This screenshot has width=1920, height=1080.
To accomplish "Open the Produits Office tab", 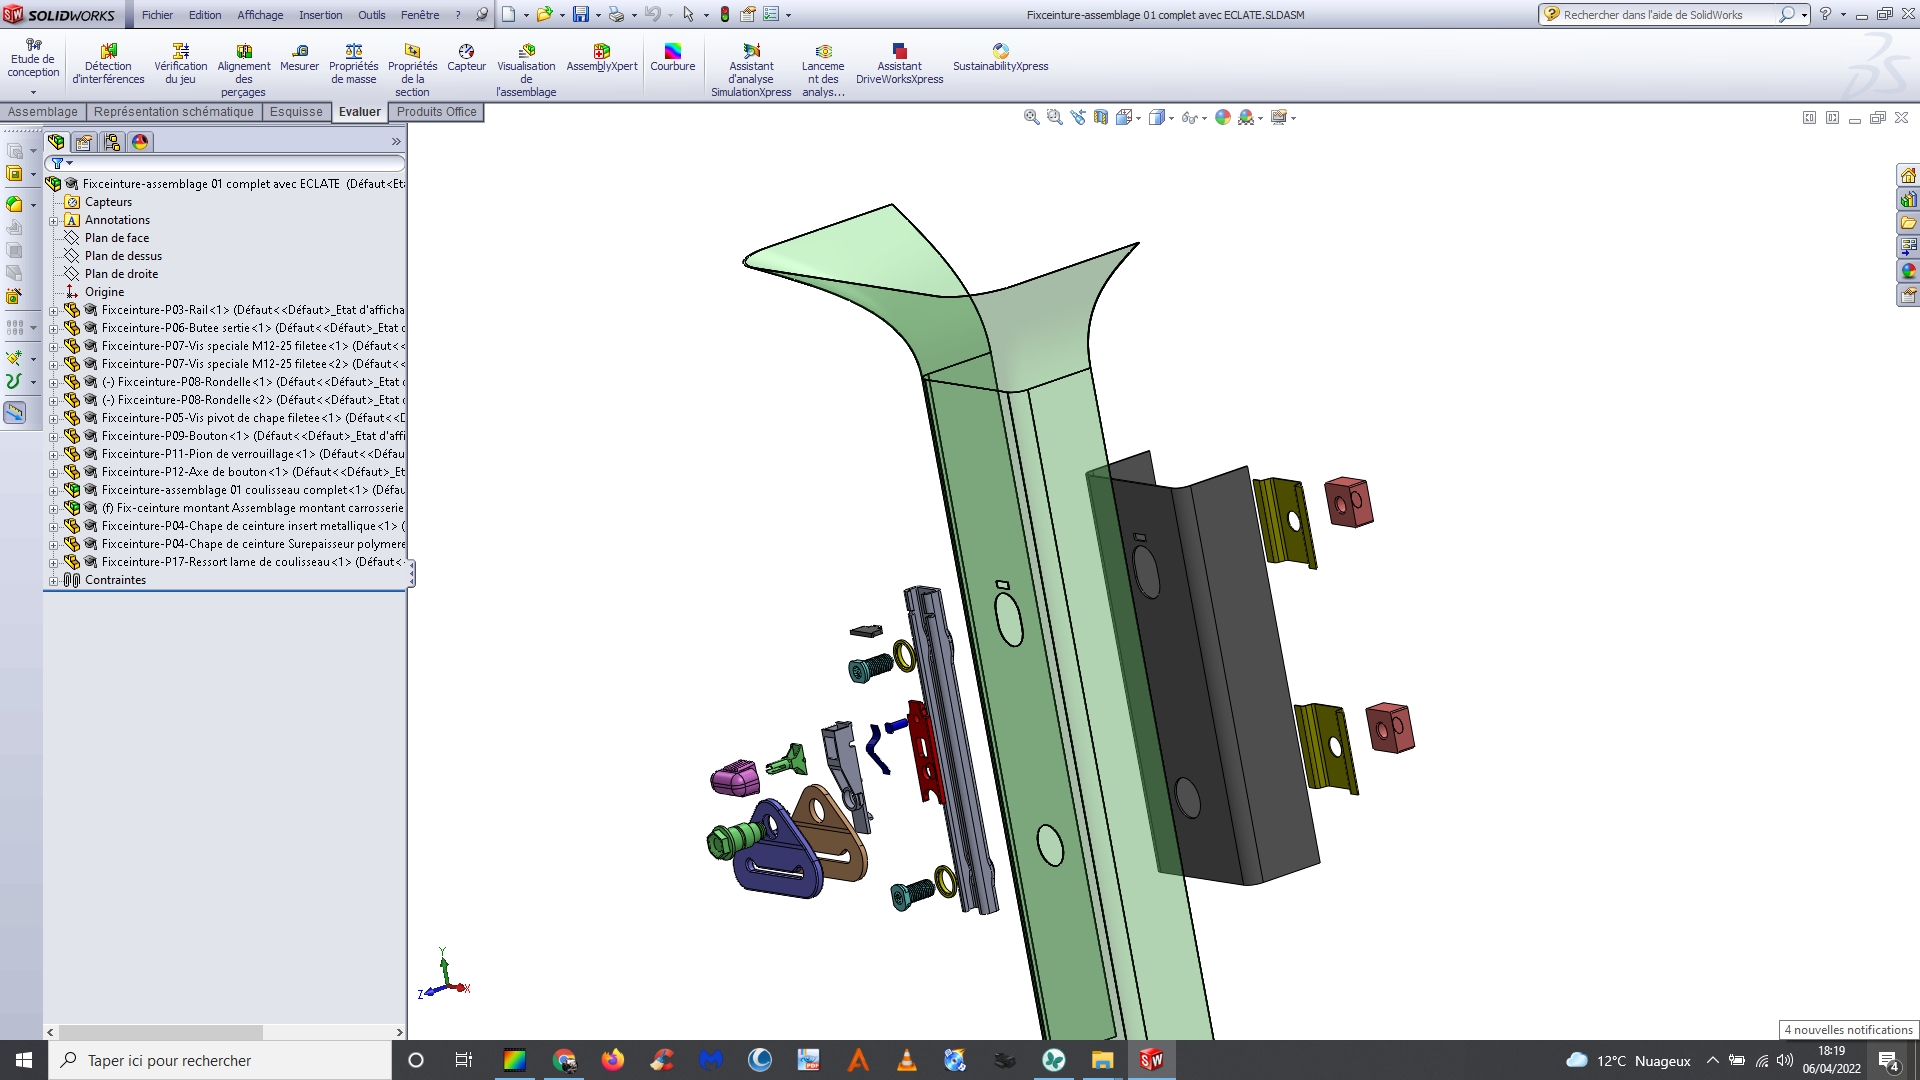I will (436, 112).
